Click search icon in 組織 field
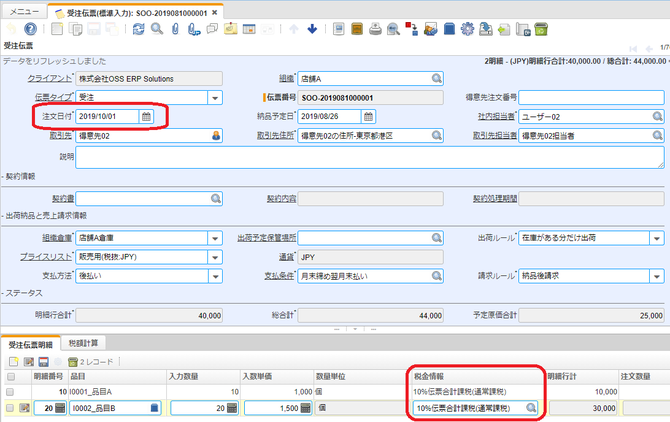This screenshot has width=670, height=422. (436, 79)
